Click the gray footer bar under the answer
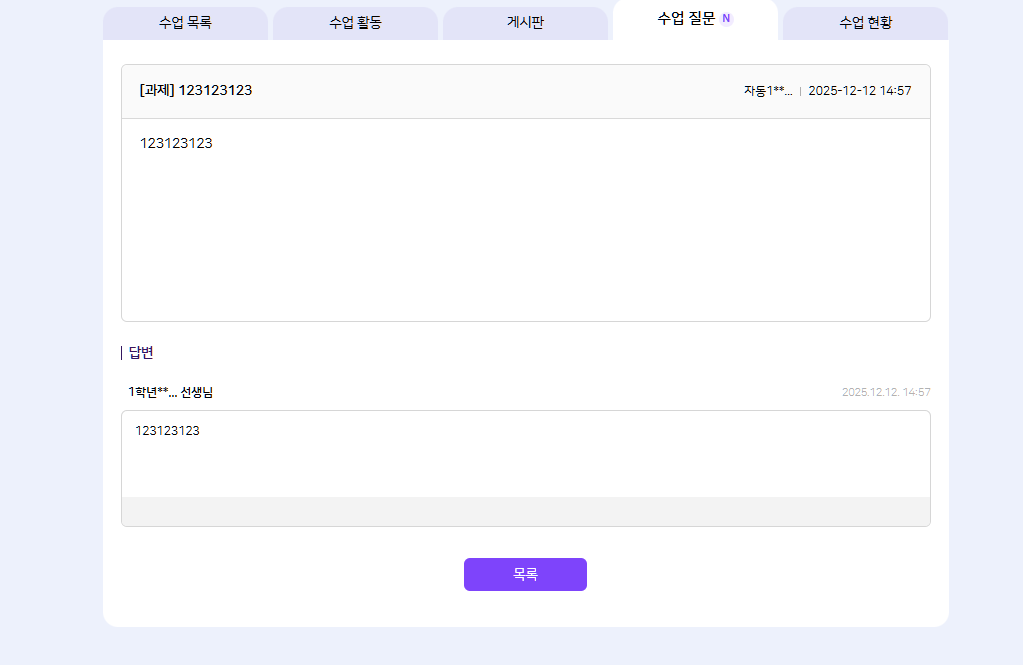The width and height of the screenshot is (1023, 665). pyautogui.click(x=525, y=511)
